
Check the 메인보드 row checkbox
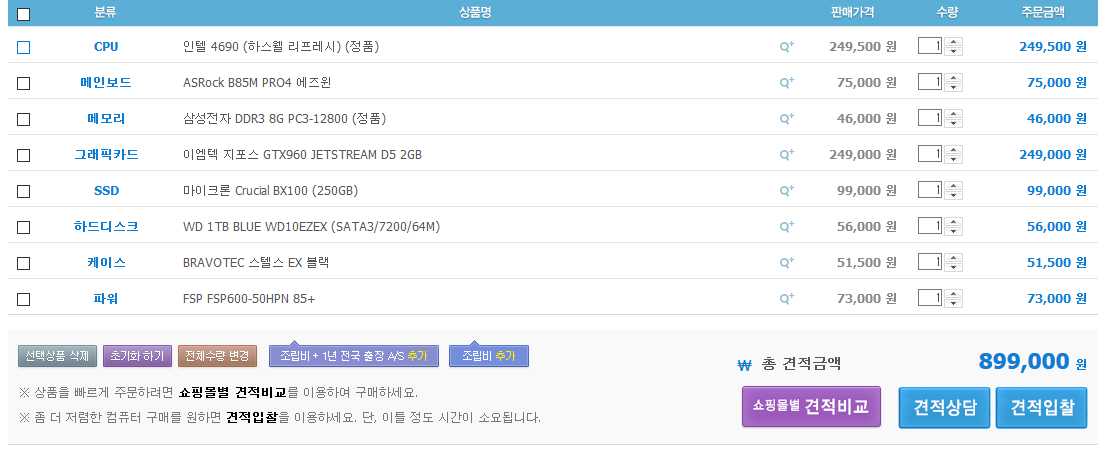tap(23, 83)
